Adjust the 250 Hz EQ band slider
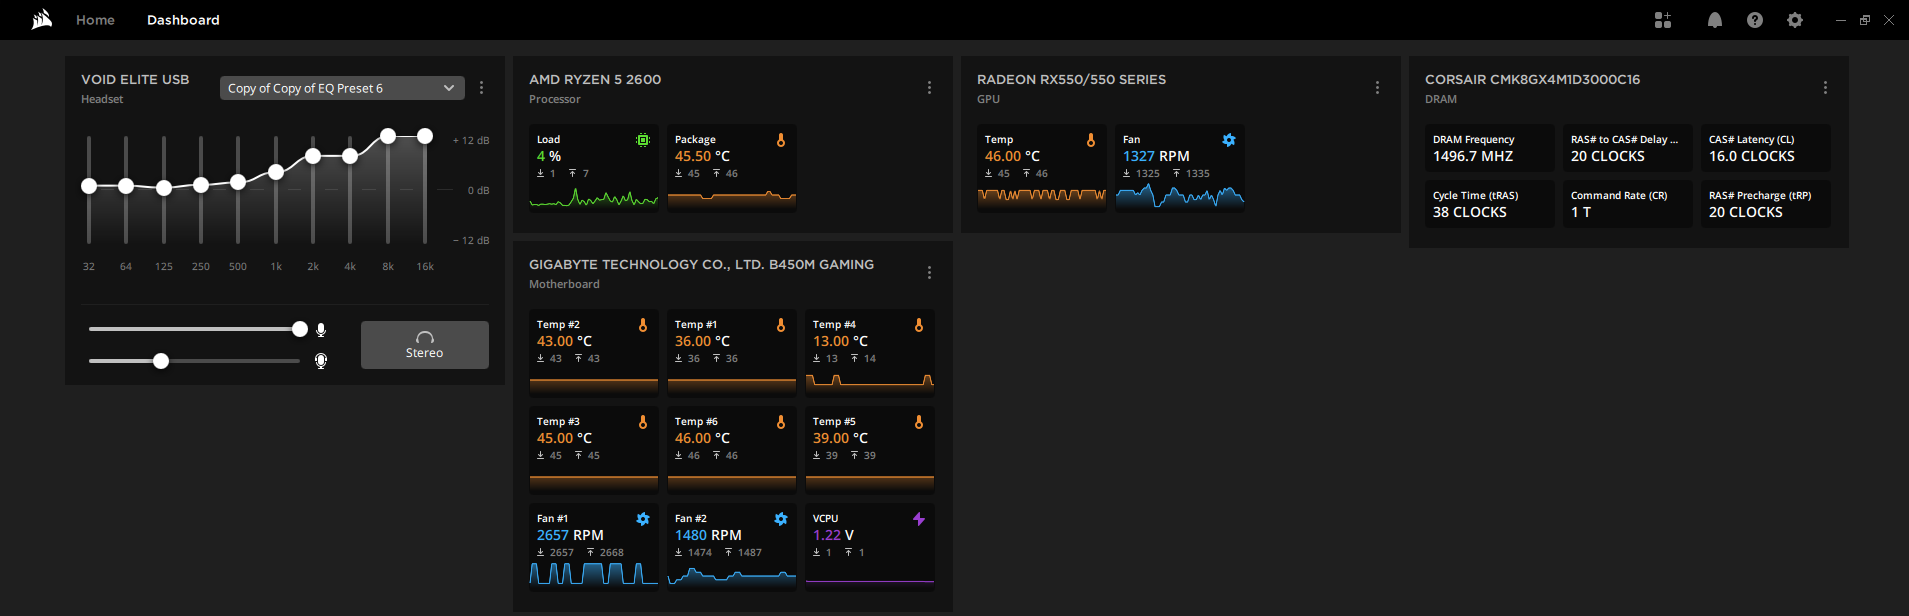This screenshot has width=1909, height=616. tap(201, 185)
